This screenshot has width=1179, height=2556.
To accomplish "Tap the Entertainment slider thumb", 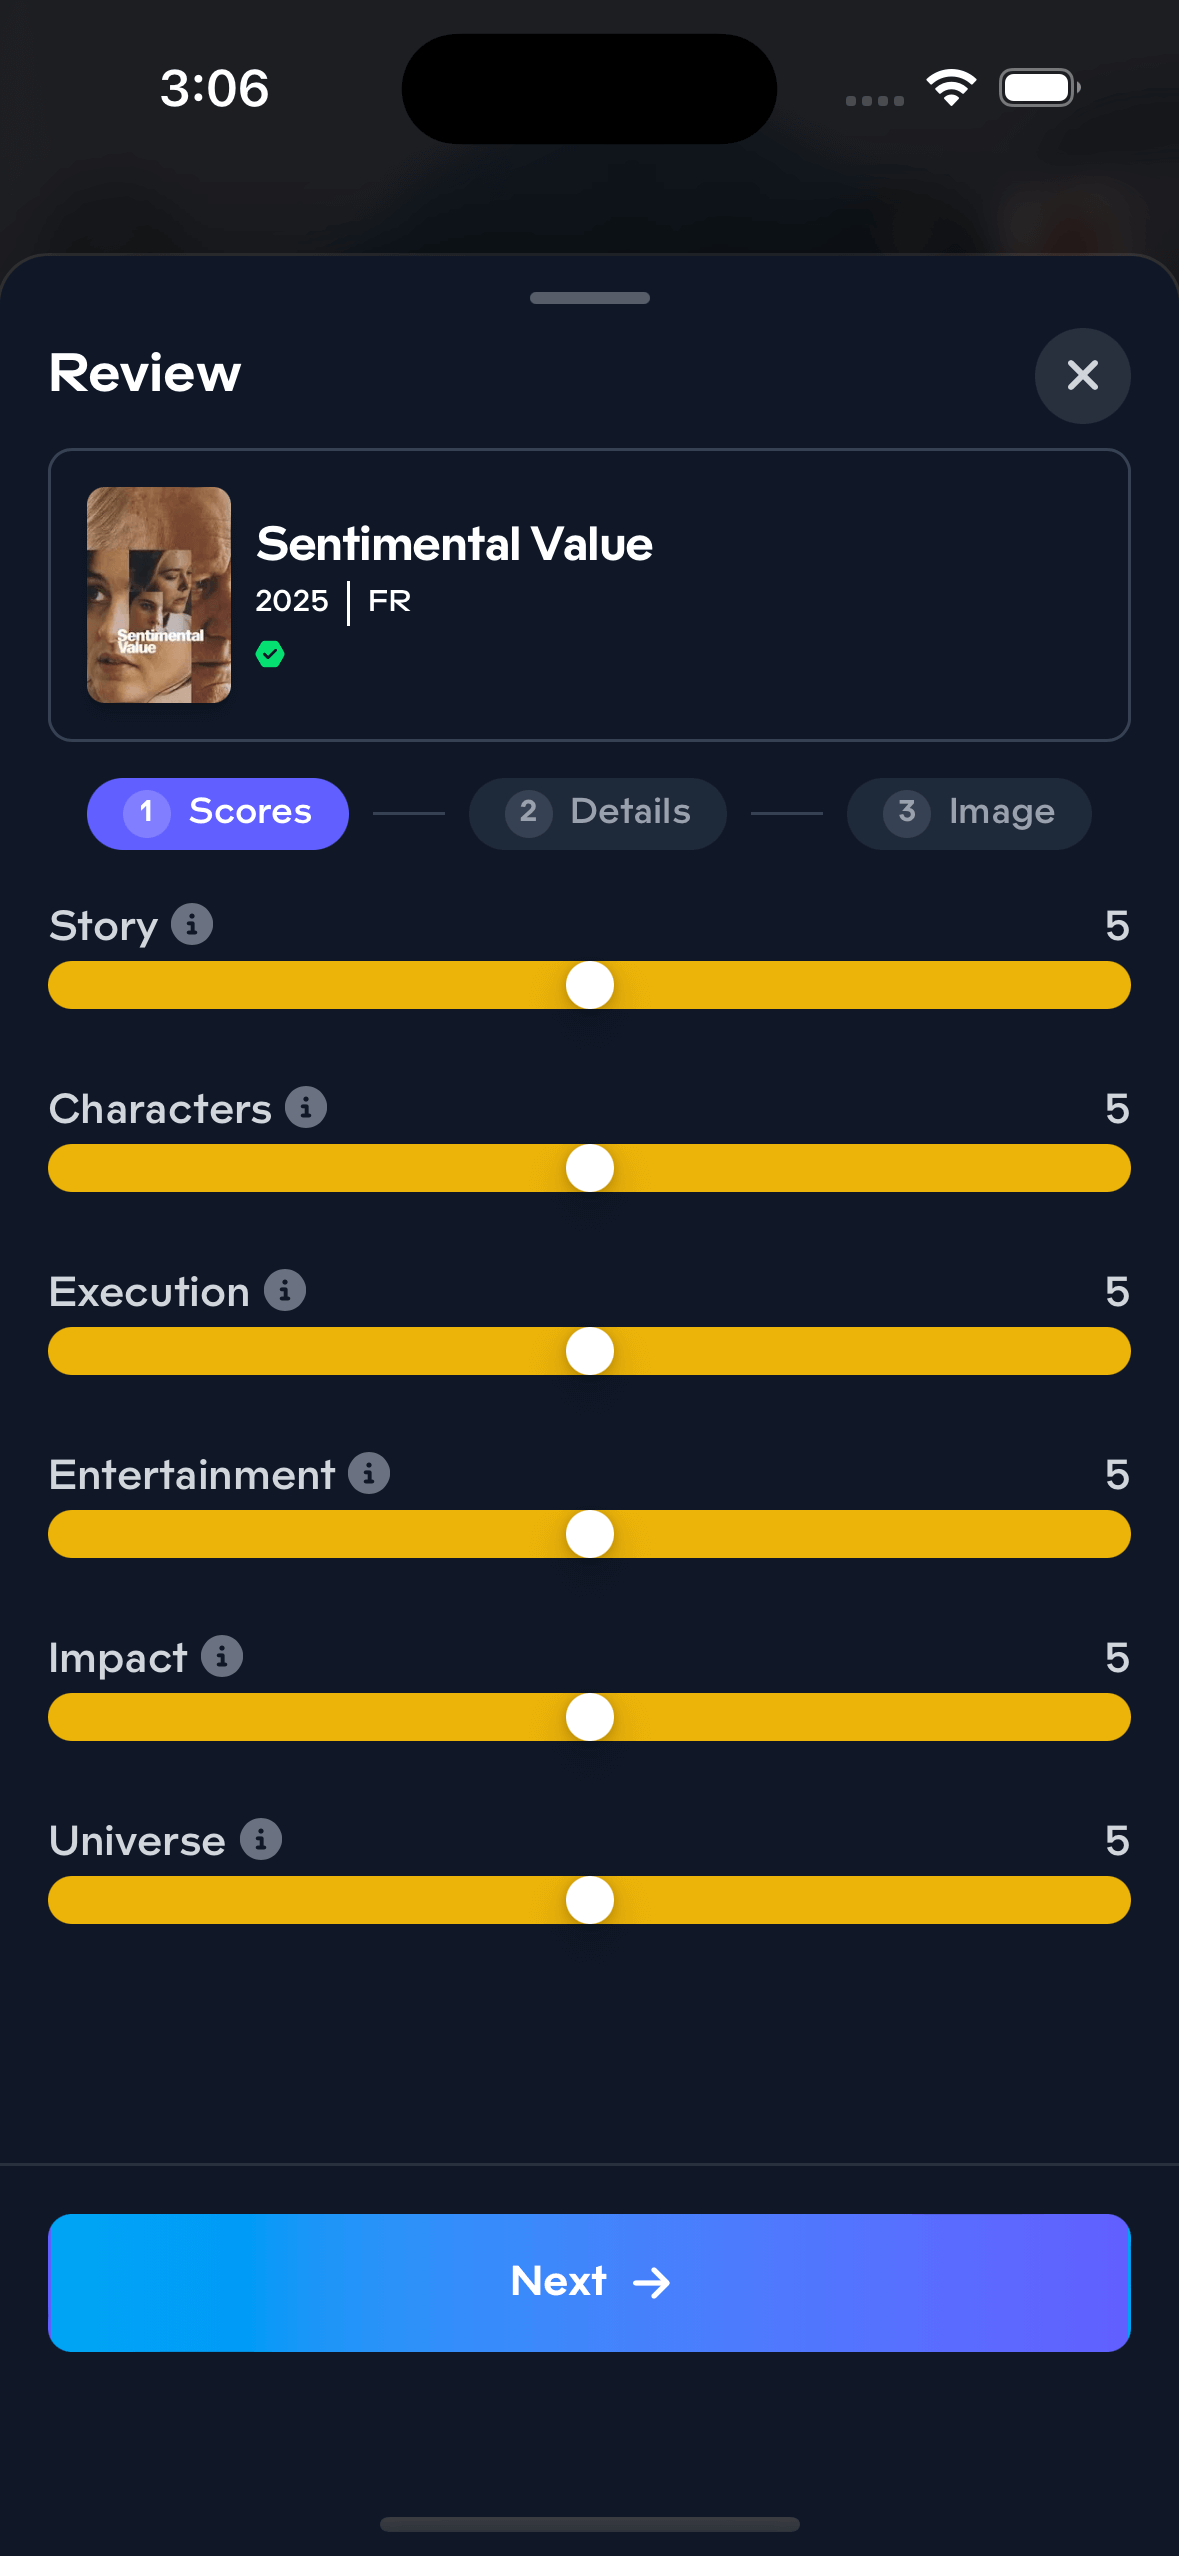I will [x=590, y=1534].
